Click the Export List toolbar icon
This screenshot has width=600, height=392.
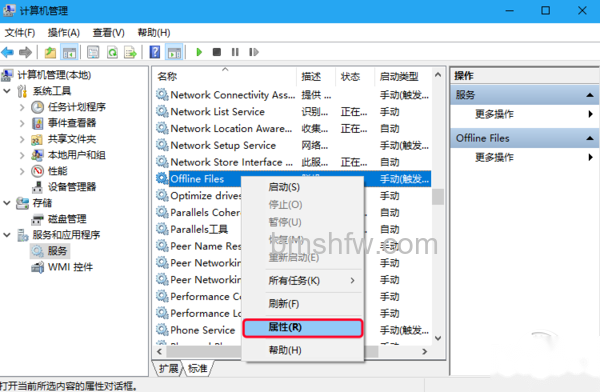click(x=130, y=52)
